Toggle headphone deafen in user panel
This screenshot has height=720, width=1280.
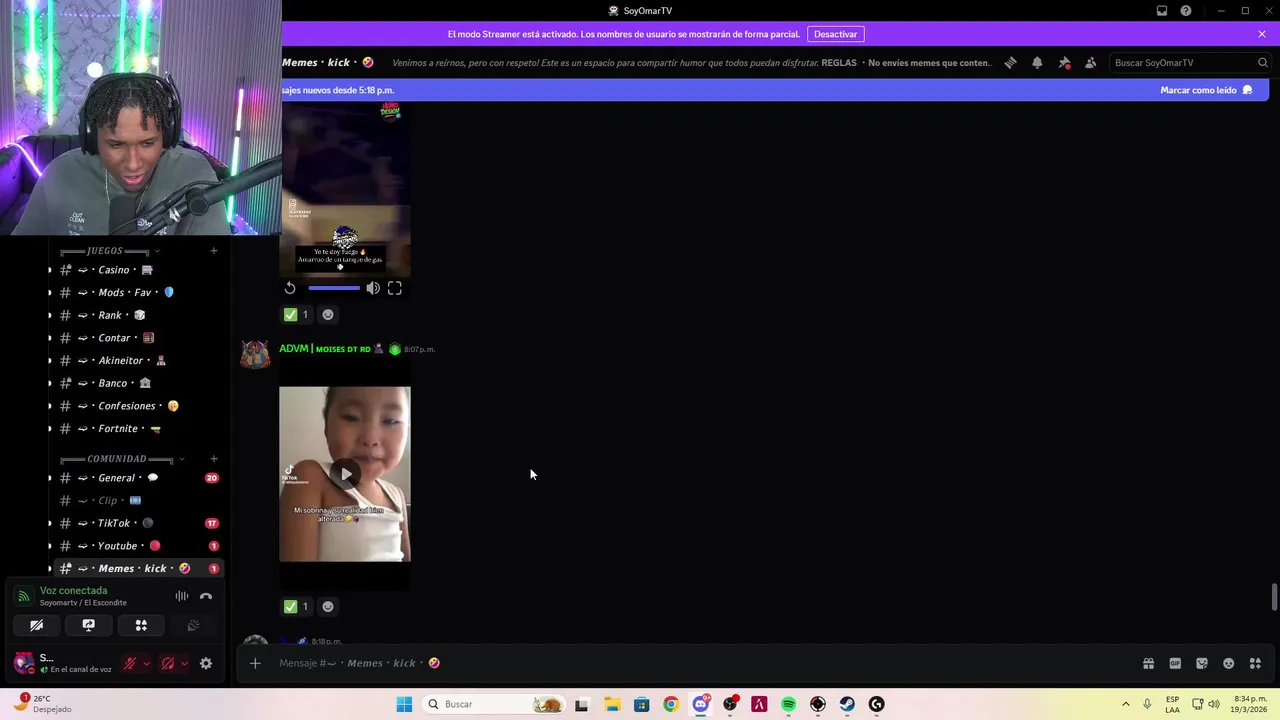click(168, 663)
